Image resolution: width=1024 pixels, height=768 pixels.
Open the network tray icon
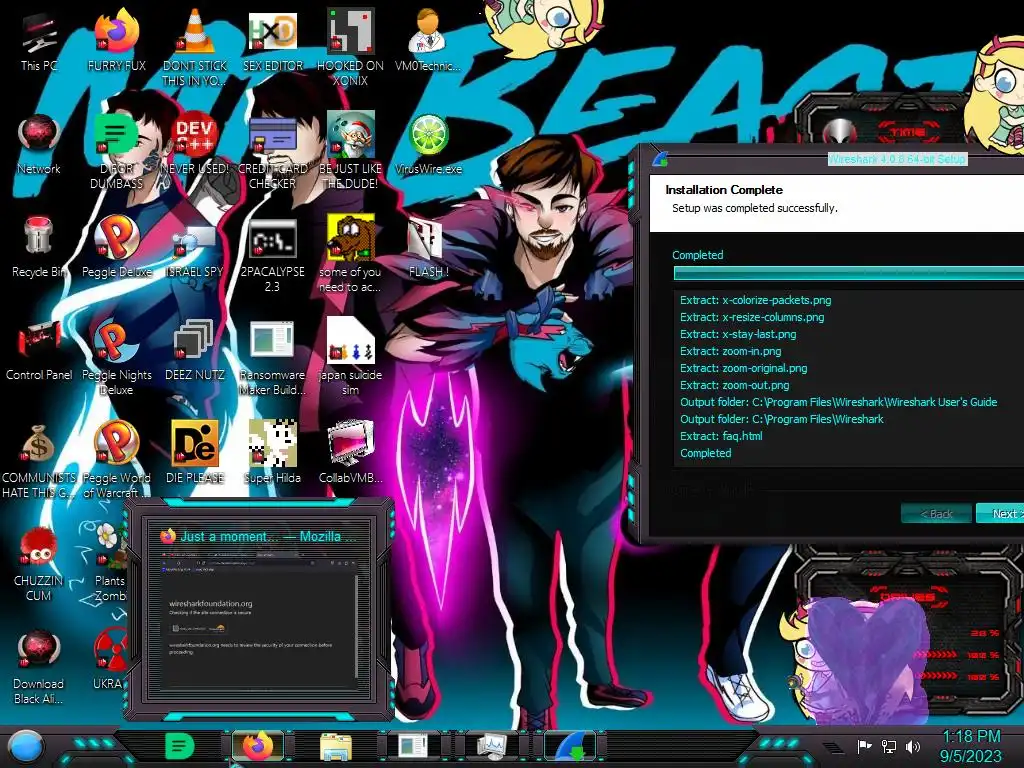[x=889, y=746]
